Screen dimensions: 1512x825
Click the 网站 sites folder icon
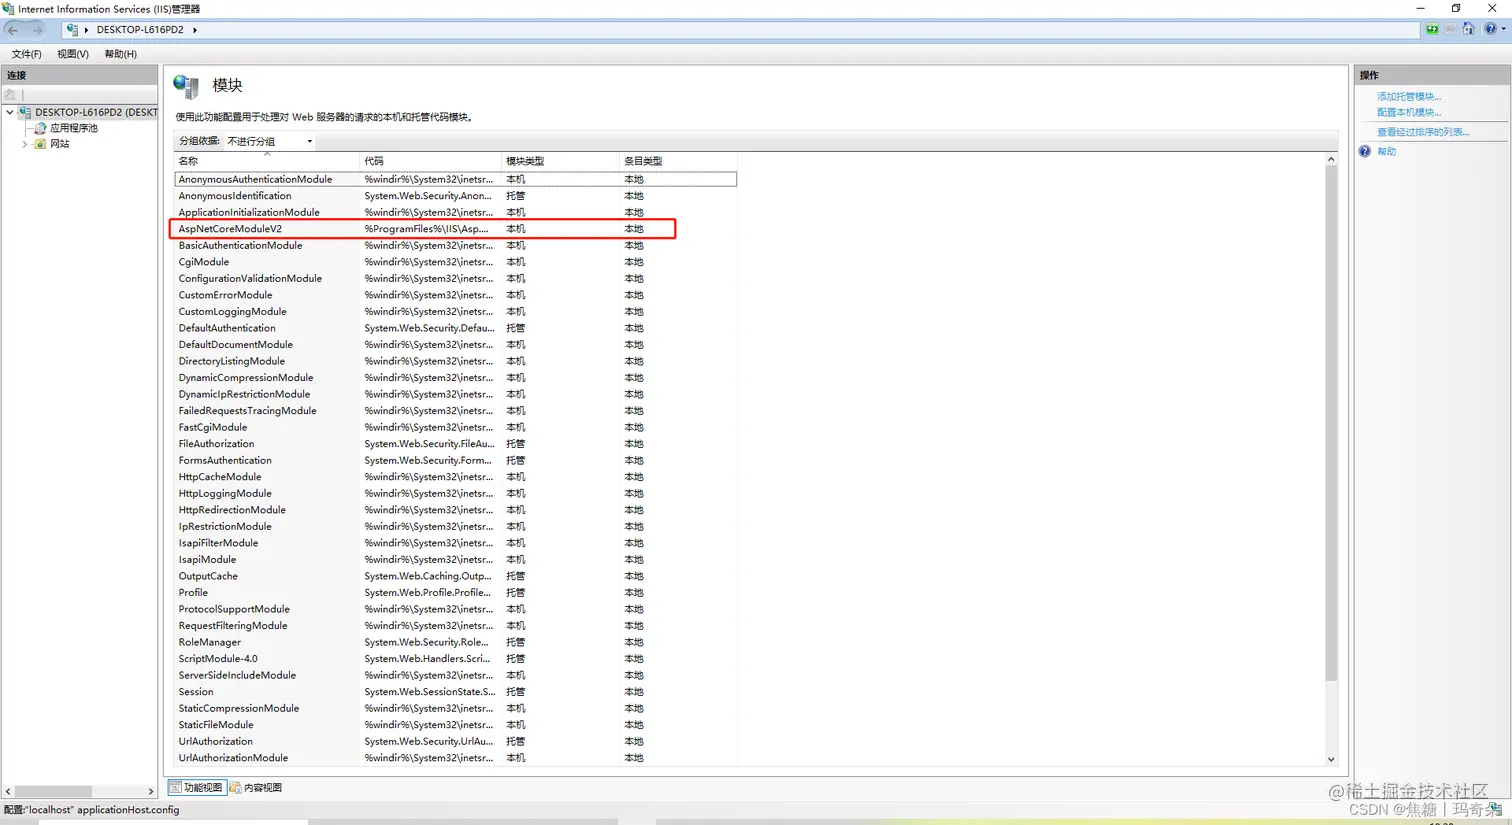pyautogui.click(x=40, y=144)
